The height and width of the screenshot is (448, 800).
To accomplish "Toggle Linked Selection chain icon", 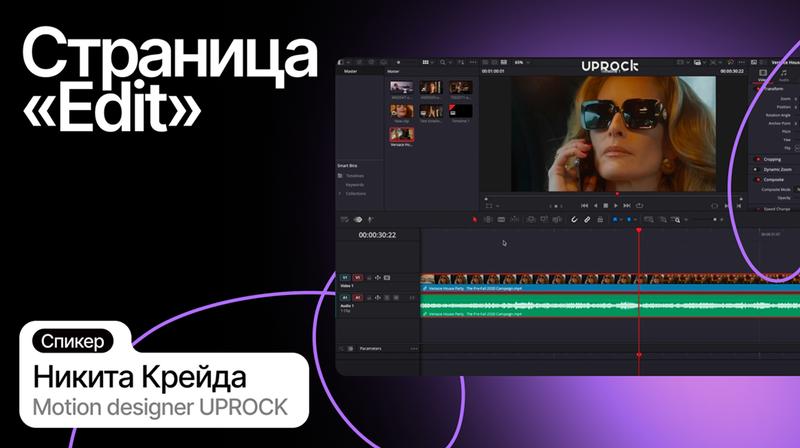I will [587, 220].
